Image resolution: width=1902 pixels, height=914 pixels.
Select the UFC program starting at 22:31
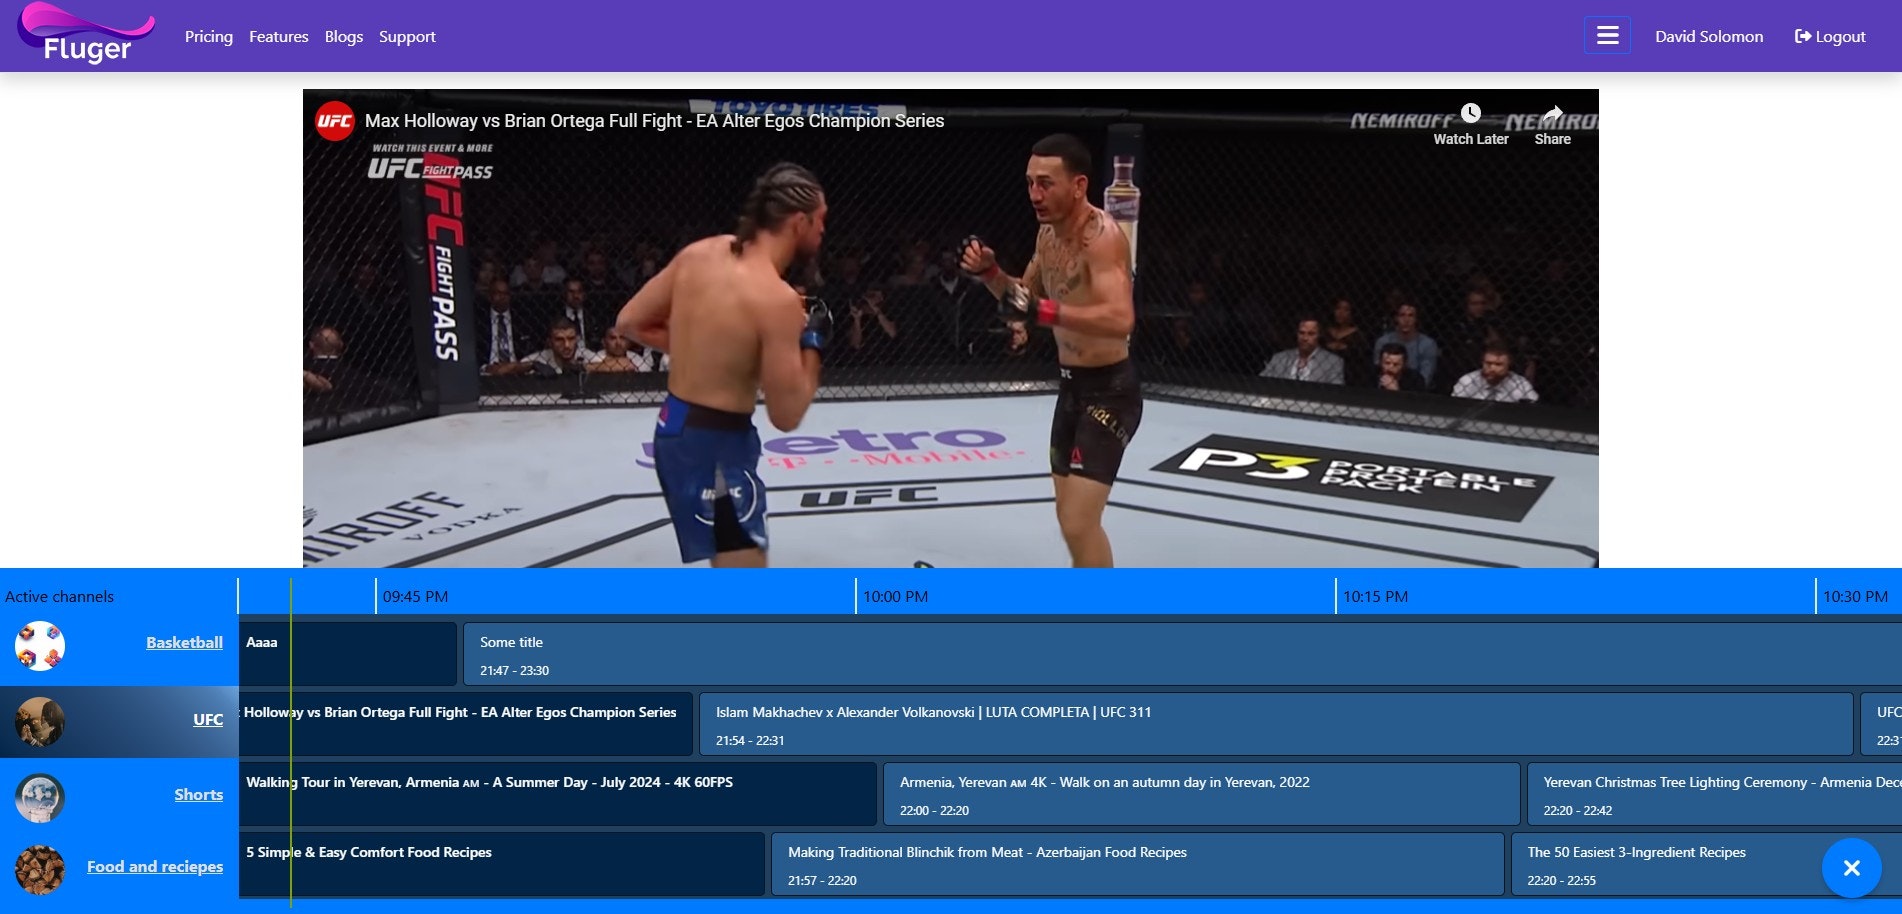click(1881, 724)
